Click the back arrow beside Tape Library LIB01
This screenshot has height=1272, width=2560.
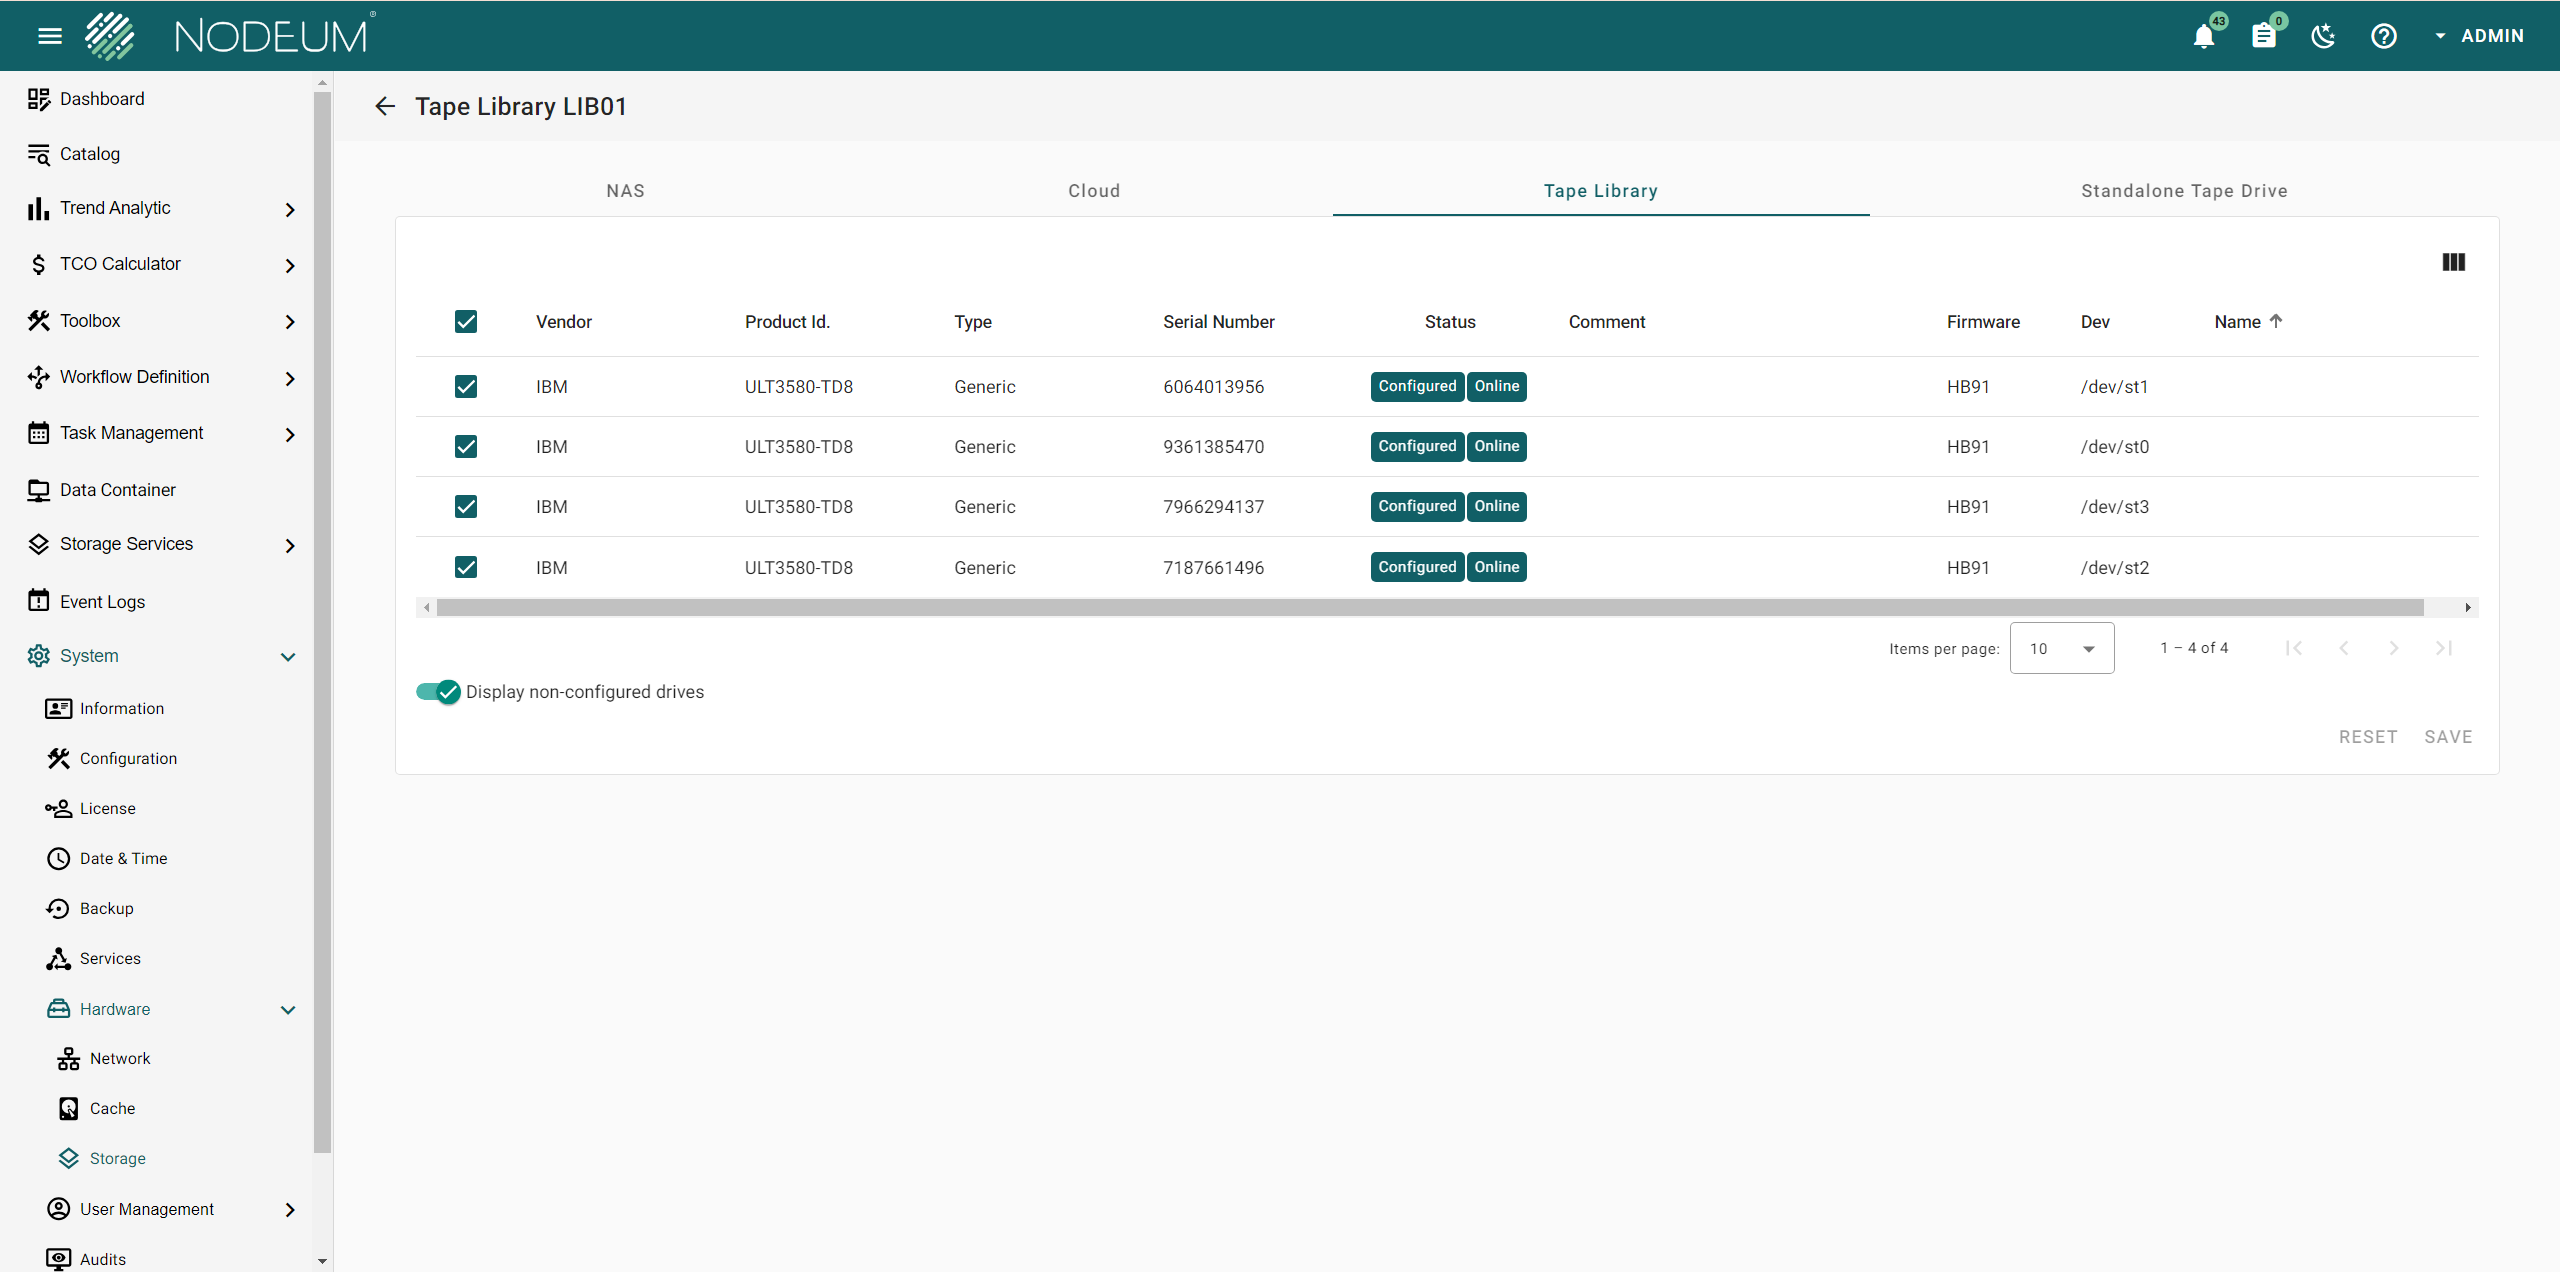pyautogui.click(x=385, y=106)
